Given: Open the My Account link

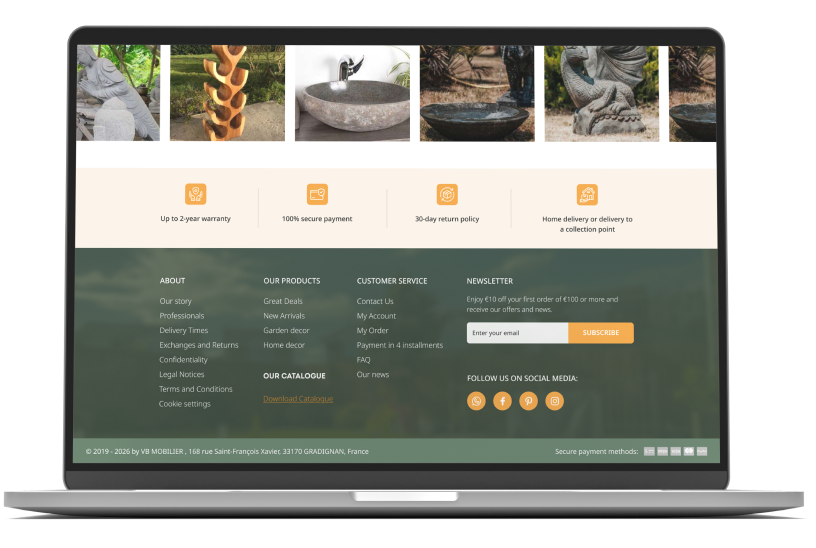Looking at the screenshot, I should (x=376, y=316).
